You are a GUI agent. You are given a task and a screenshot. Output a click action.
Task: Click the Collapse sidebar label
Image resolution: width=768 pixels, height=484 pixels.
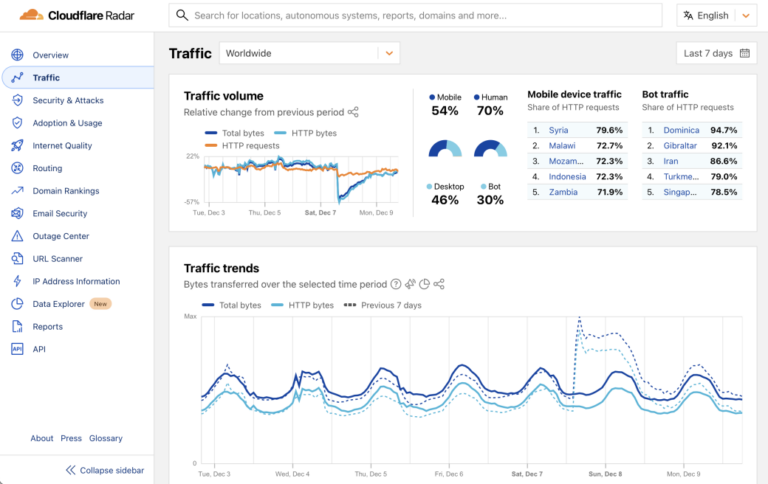point(112,470)
